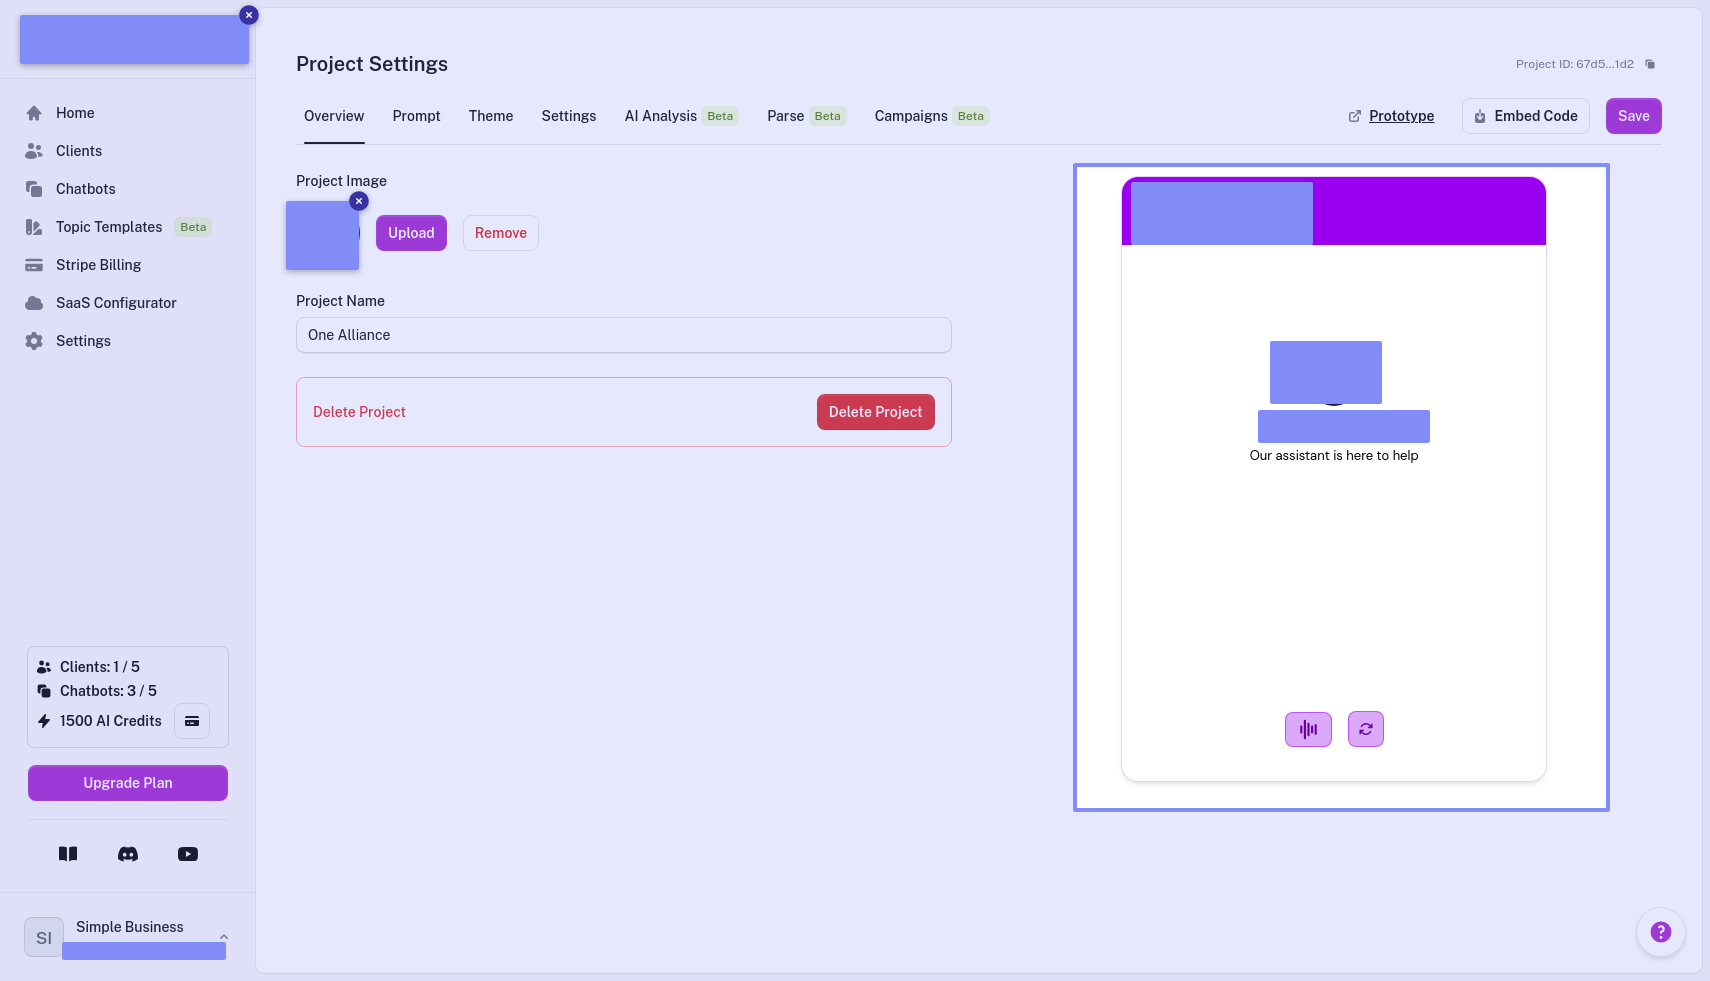Open the purple help question mark button
Image resolution: width=1710 pixels, height=981 pixels.
[1660, 932]
